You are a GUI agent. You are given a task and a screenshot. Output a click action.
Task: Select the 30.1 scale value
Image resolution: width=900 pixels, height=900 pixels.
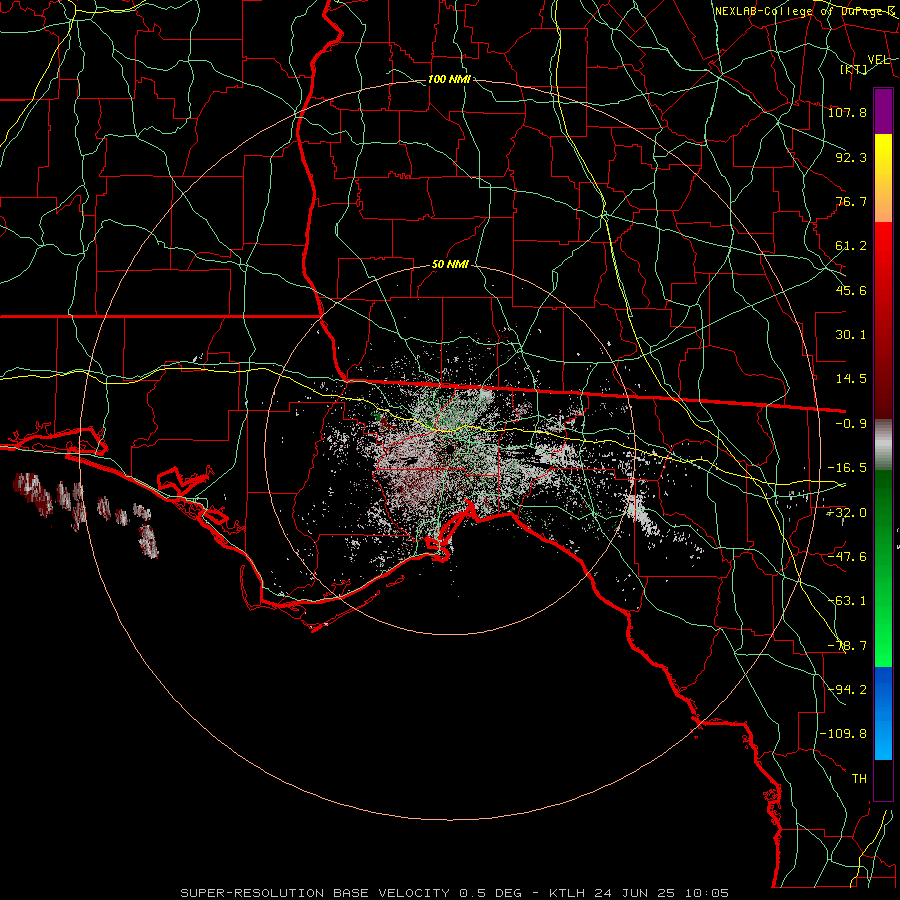tap(851, 335)
